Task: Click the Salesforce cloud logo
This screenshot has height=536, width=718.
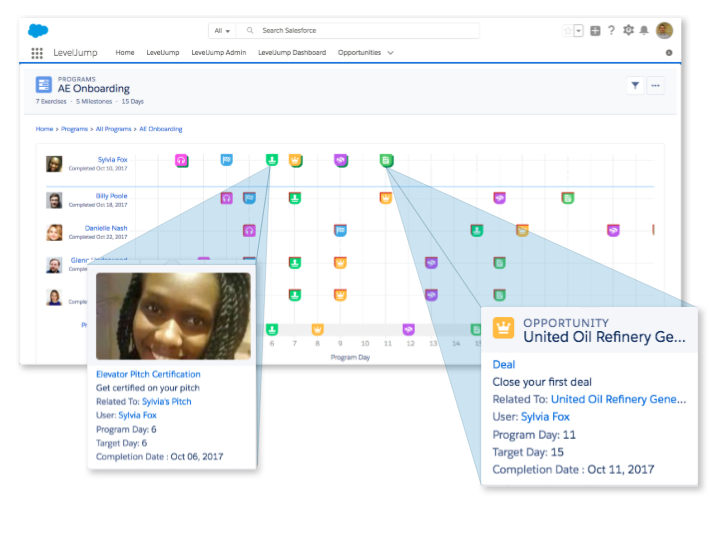Action: click(x=38, y=31)
